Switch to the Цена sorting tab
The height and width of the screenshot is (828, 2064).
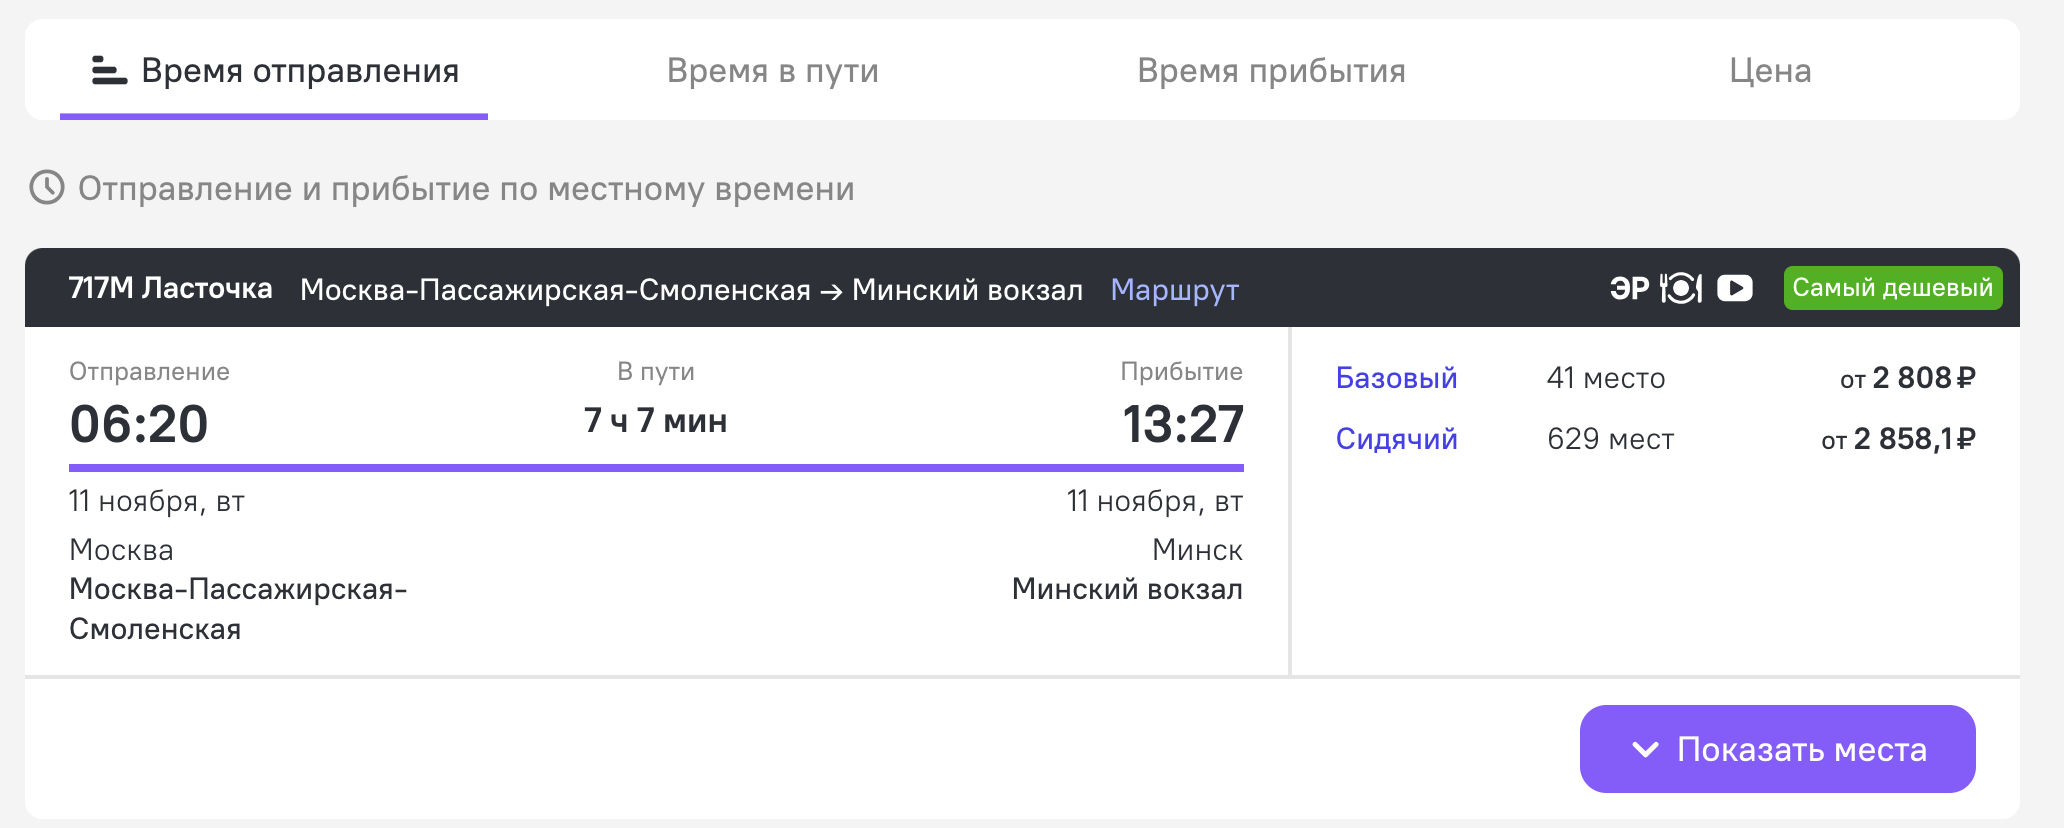(1770, 71)
